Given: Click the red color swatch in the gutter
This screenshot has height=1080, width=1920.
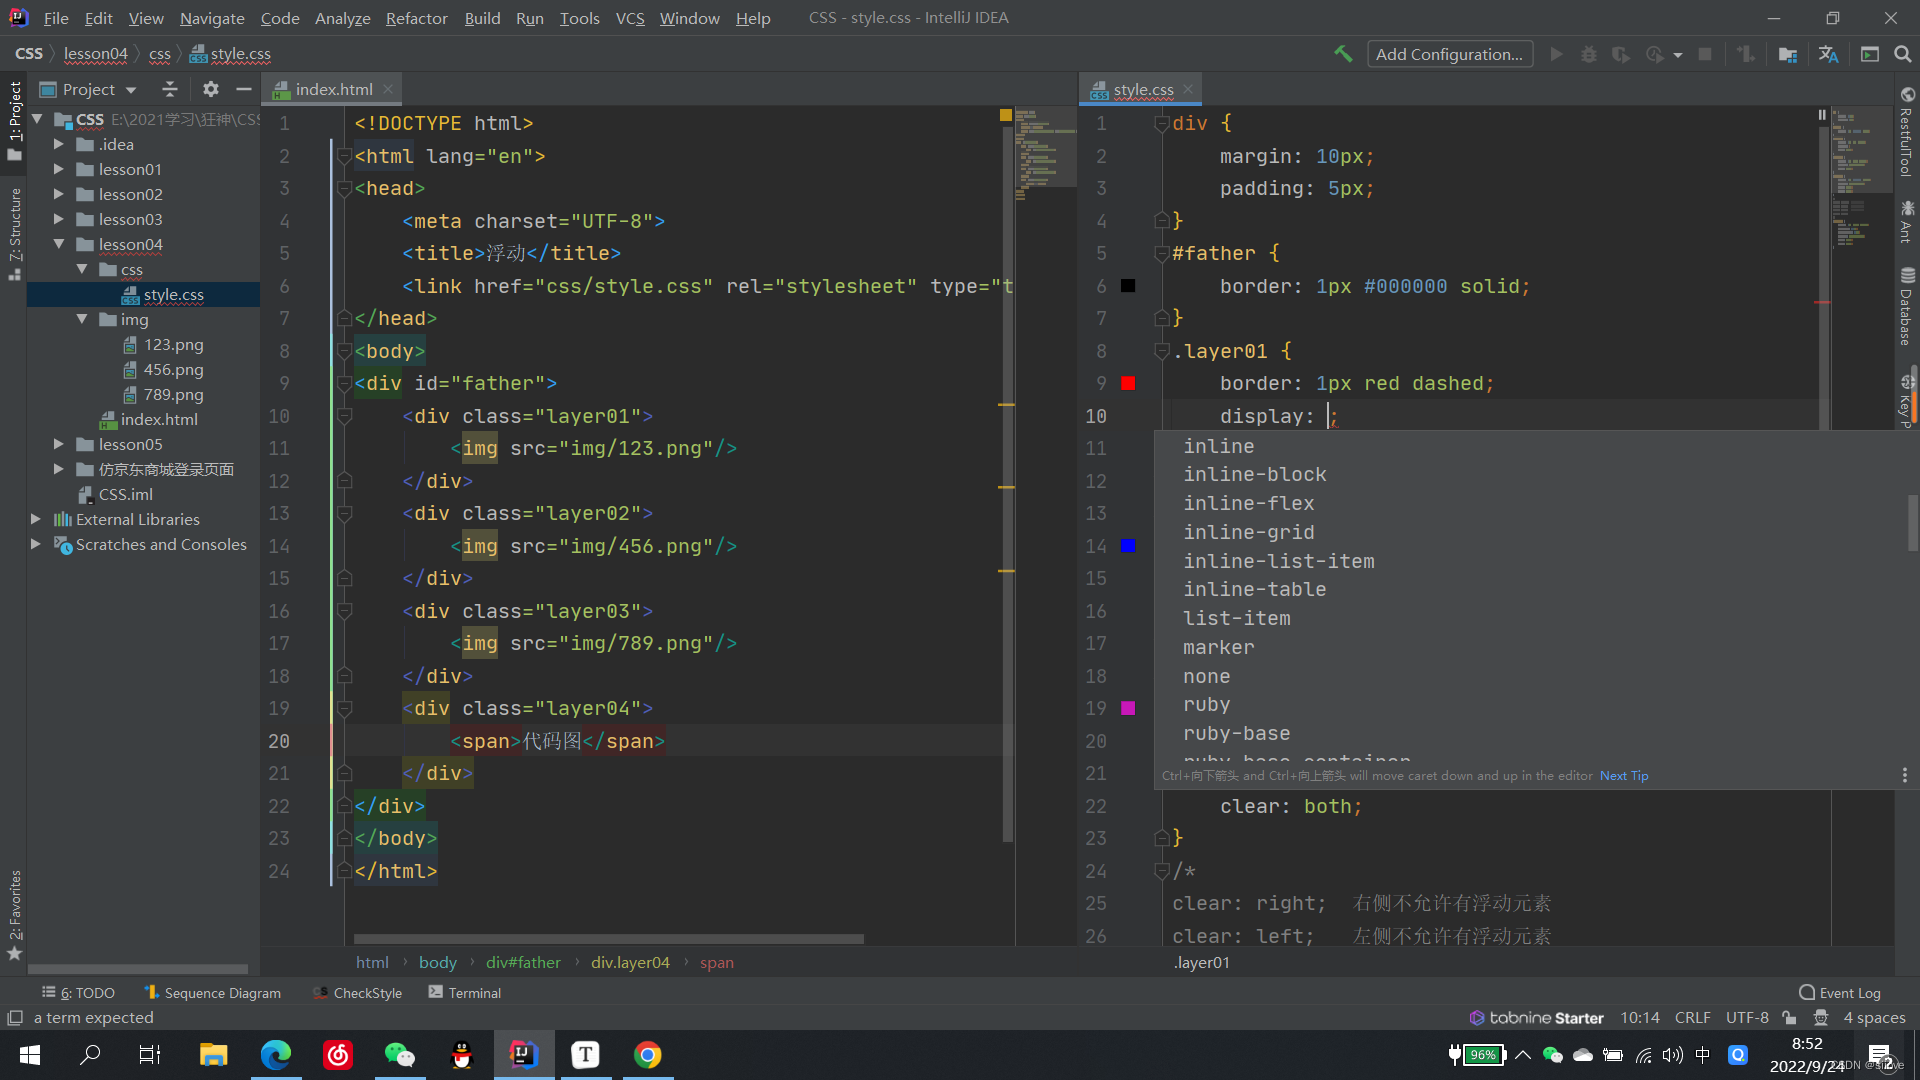Looking at the screenshot, I should [1128, 383].
